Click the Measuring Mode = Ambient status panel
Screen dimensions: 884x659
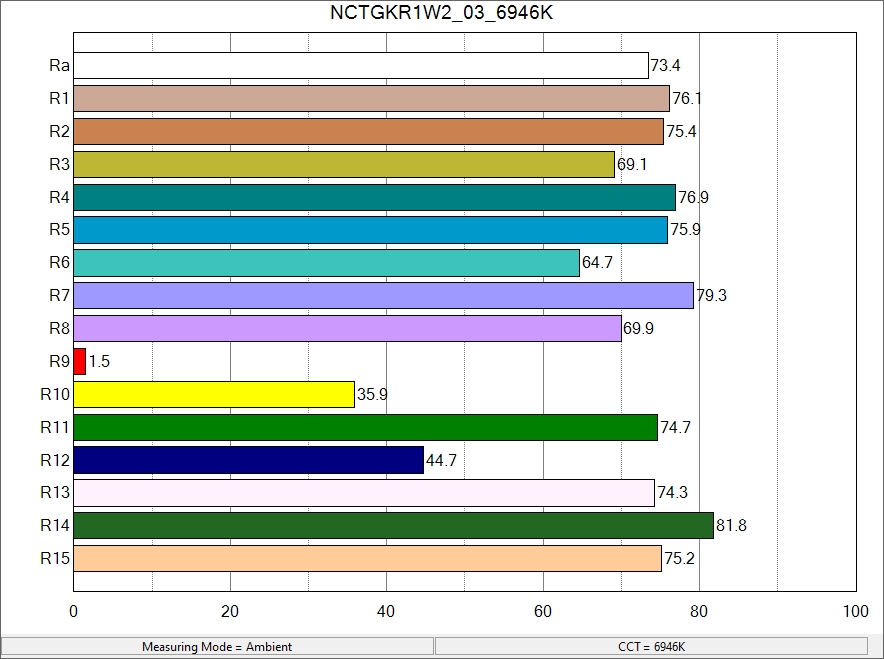point(217,647)
